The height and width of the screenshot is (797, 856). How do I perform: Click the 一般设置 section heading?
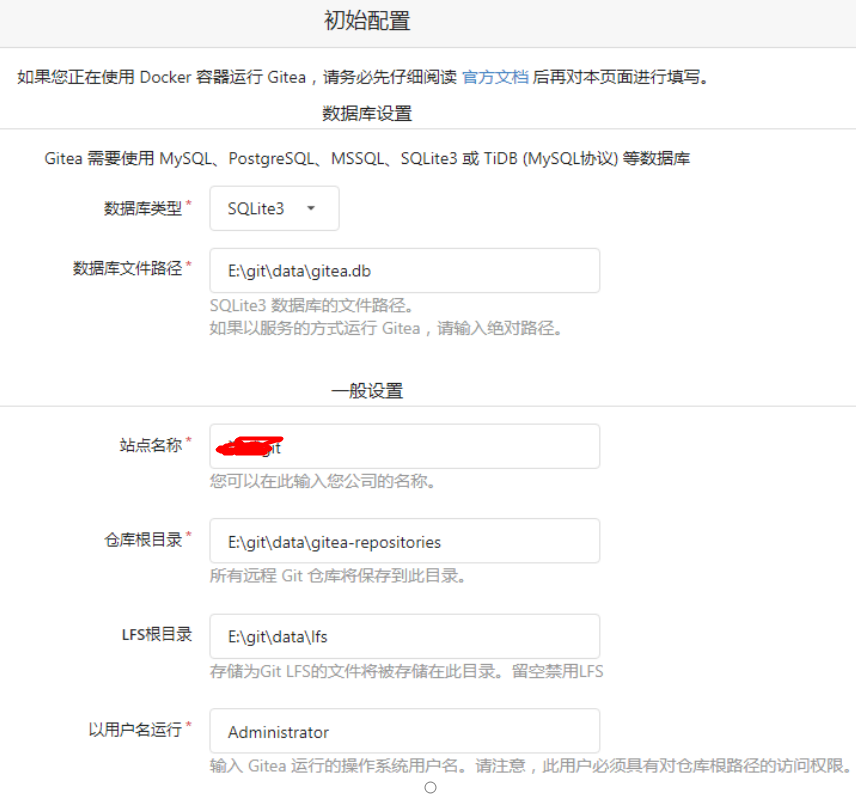tap(367, 391)
